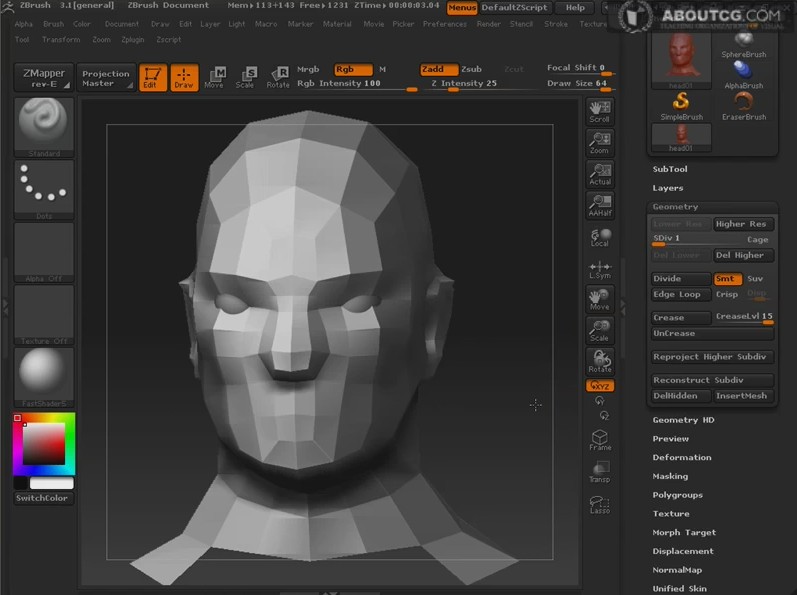Viewport: 797px width, 595px height.
Task: Toggle the Rgb mode button
Action: (x=353, y=69)
